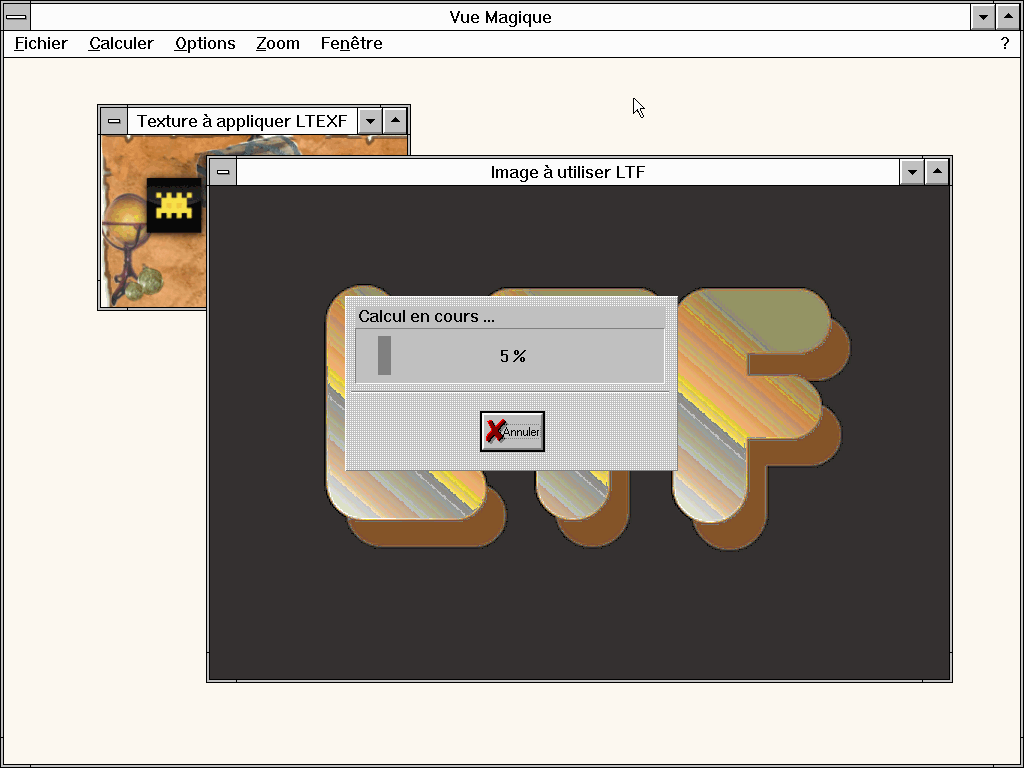Minimize the Texture à appliquer LTEXF window

370,121
